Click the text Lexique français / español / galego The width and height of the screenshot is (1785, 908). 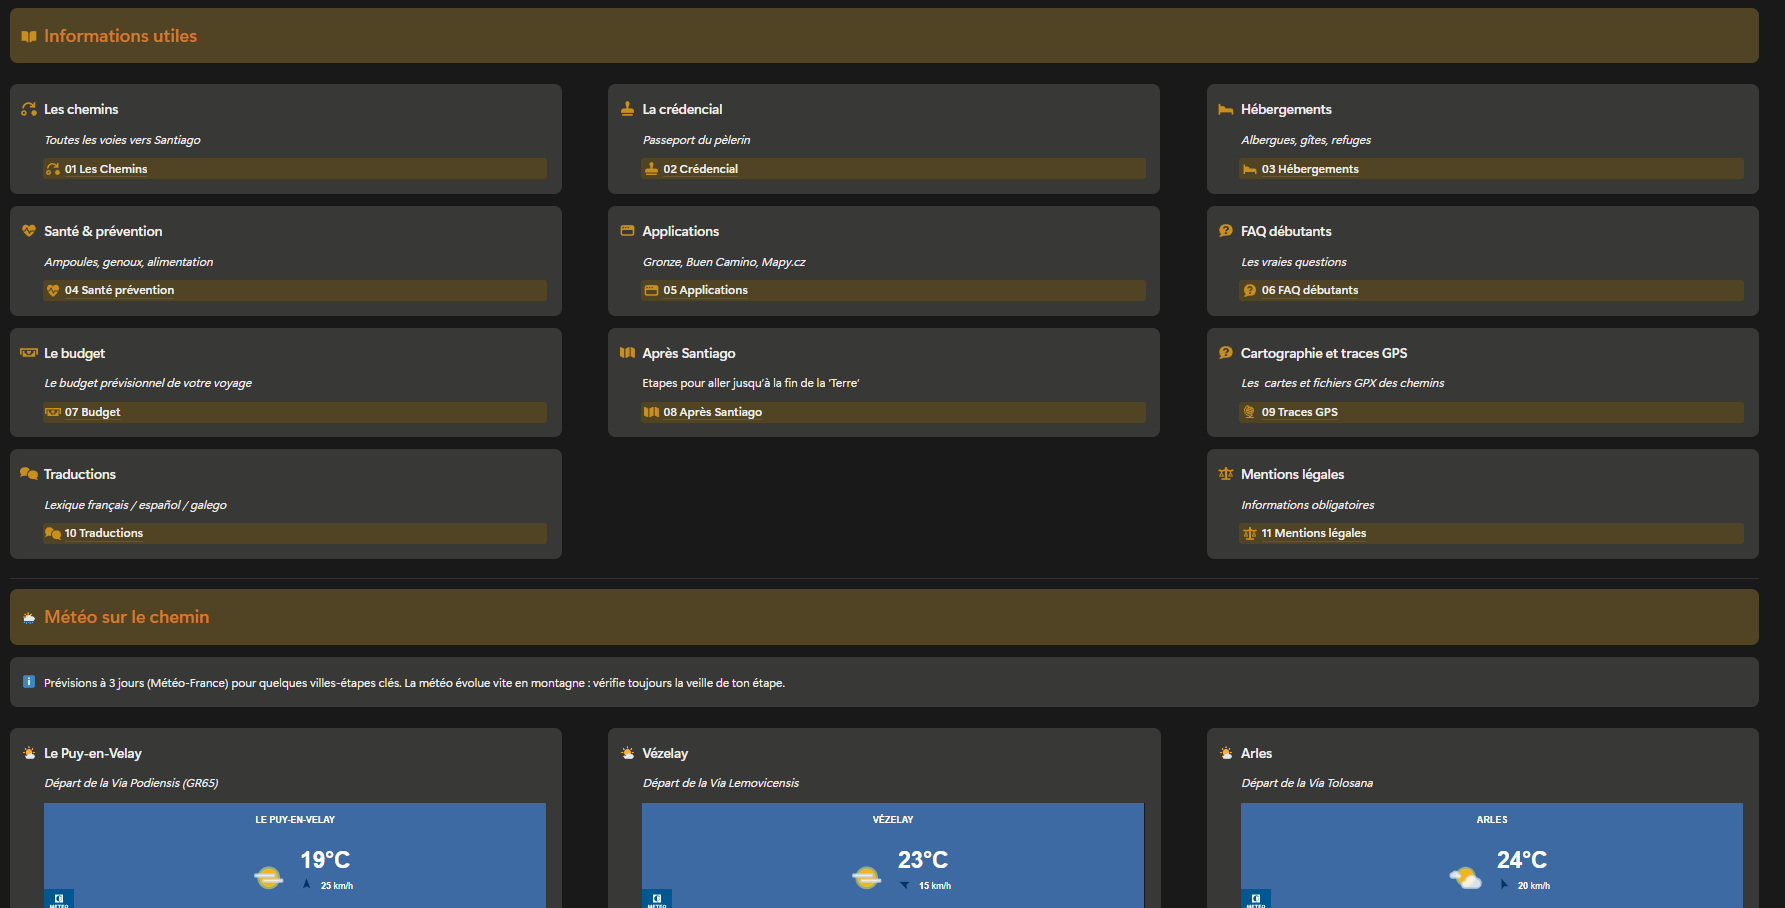[x=135, y=505]
